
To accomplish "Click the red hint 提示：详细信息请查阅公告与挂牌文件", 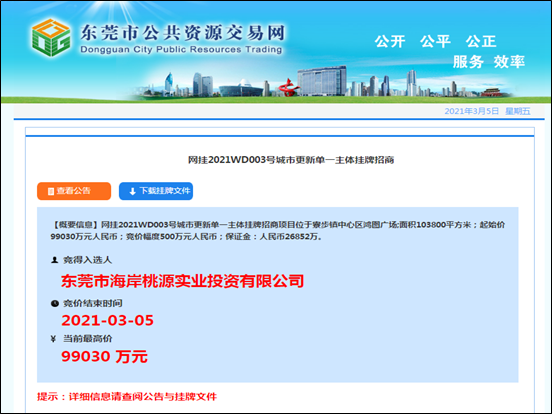I will click(127, 397).
